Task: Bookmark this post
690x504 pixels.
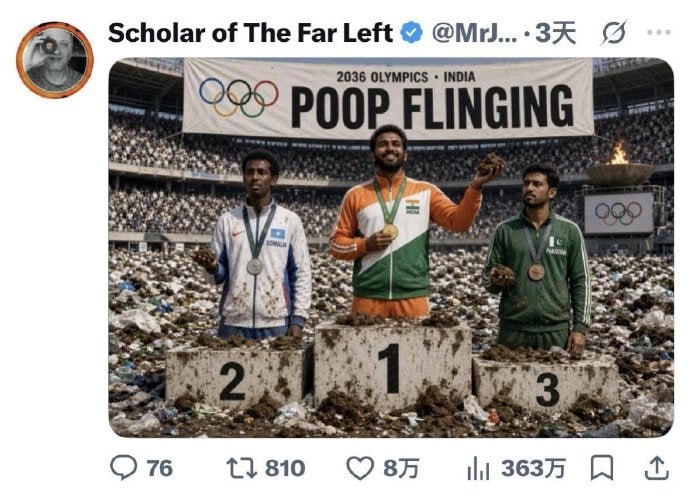Action: pos(602,468)
